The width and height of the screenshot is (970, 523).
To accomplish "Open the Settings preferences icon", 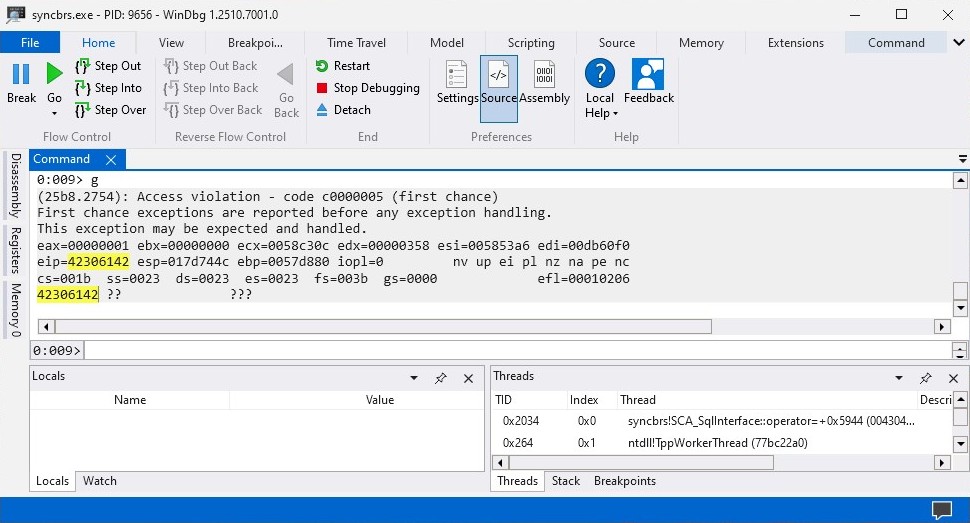I will coord(457,82).
